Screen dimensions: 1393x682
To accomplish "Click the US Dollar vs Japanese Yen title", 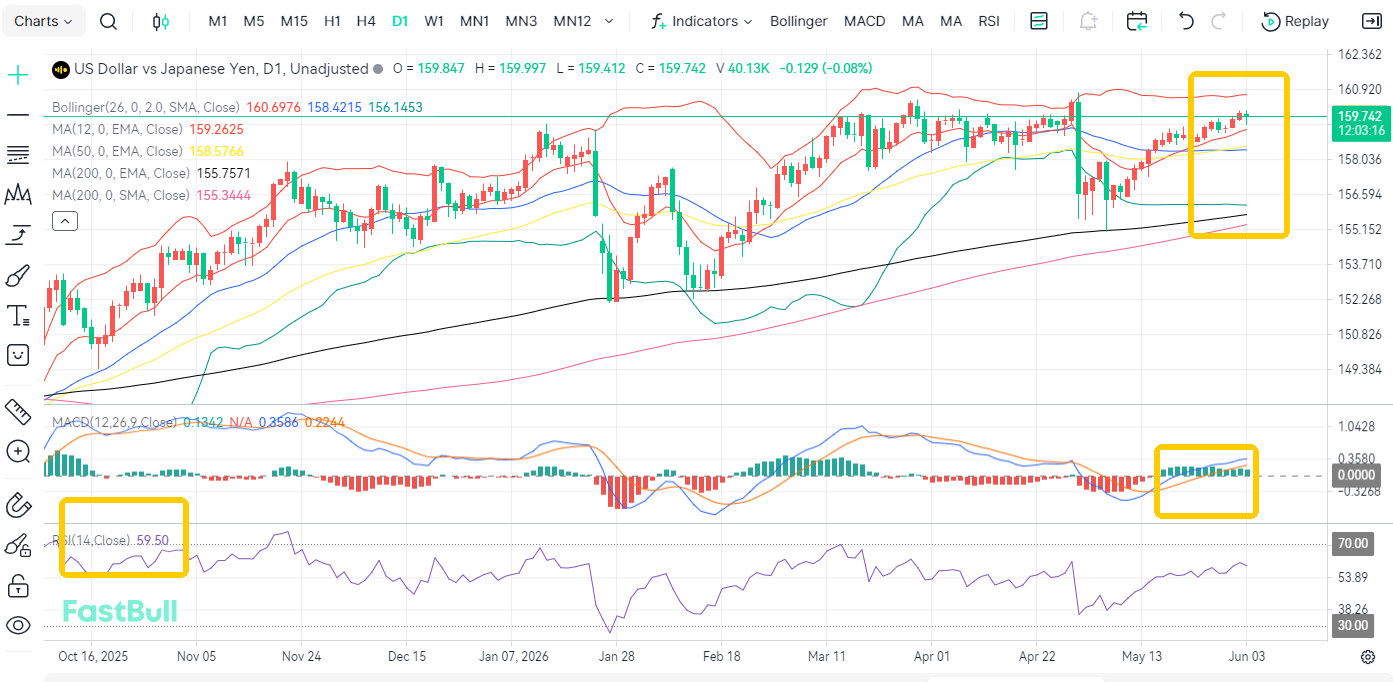I will point(221,69).
